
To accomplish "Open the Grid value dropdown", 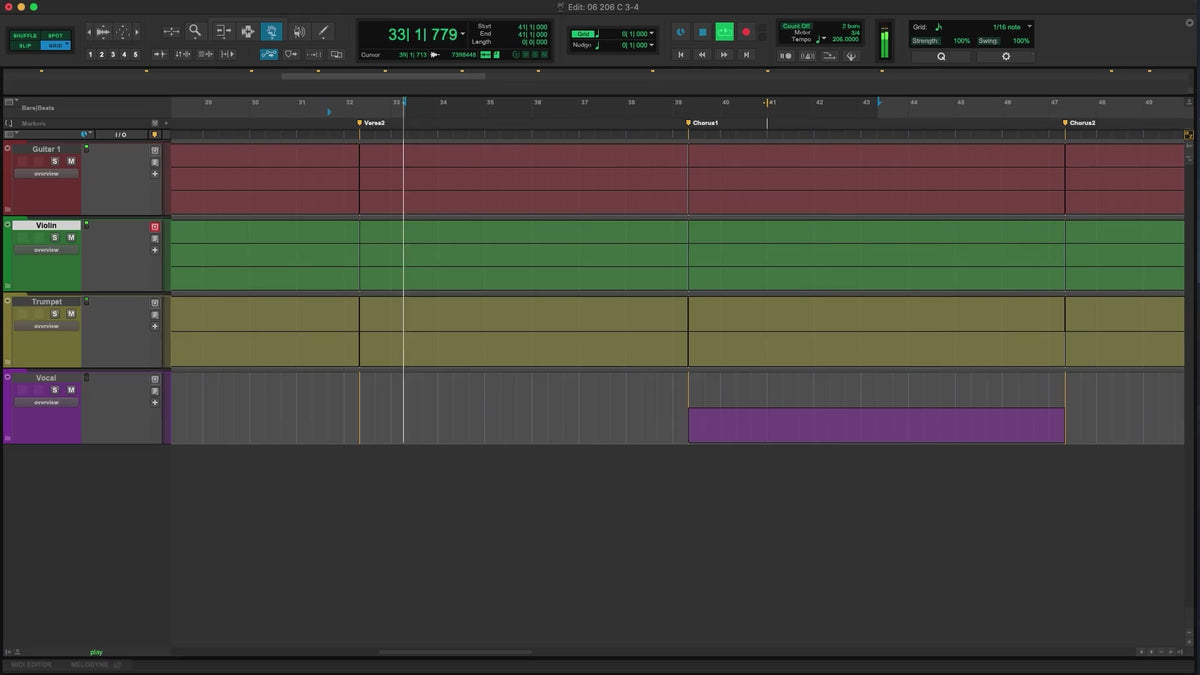I will tap(652, 33).
